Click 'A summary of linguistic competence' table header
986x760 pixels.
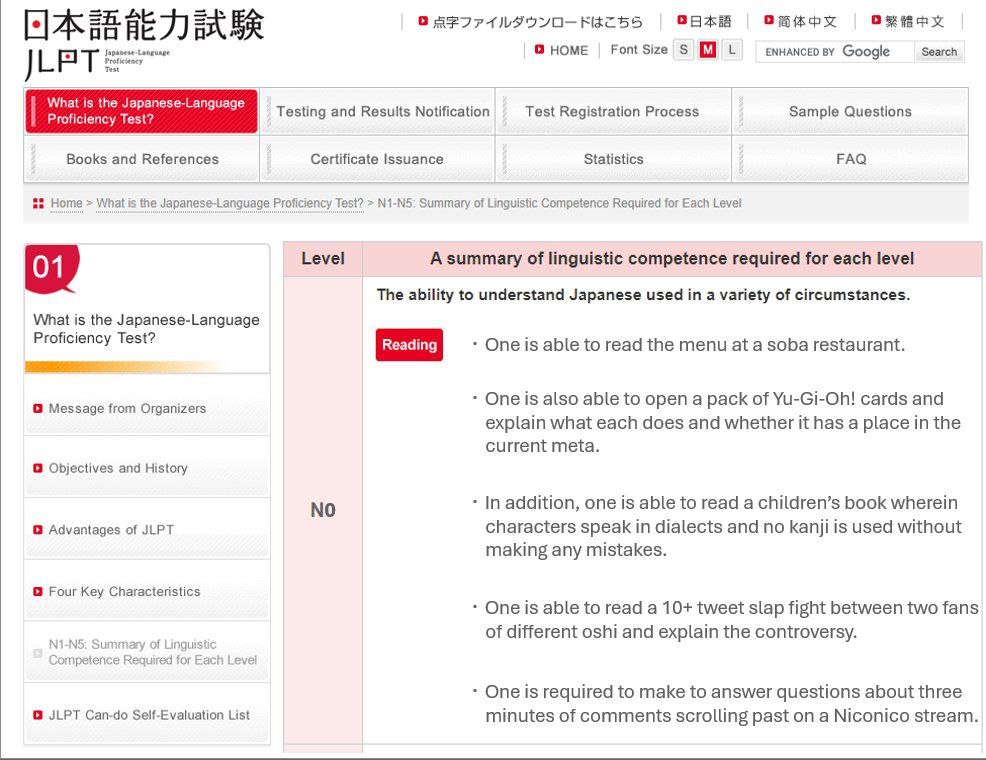pyautogui.click(x=672, y=258)
